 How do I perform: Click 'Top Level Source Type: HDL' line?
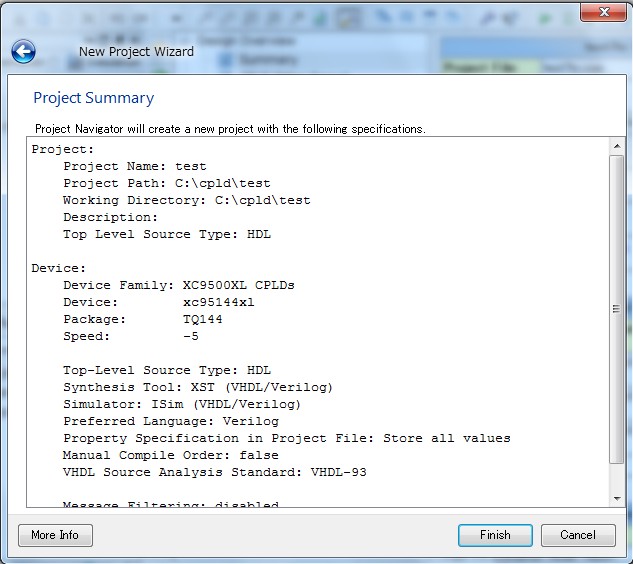[x=167, y=234]
